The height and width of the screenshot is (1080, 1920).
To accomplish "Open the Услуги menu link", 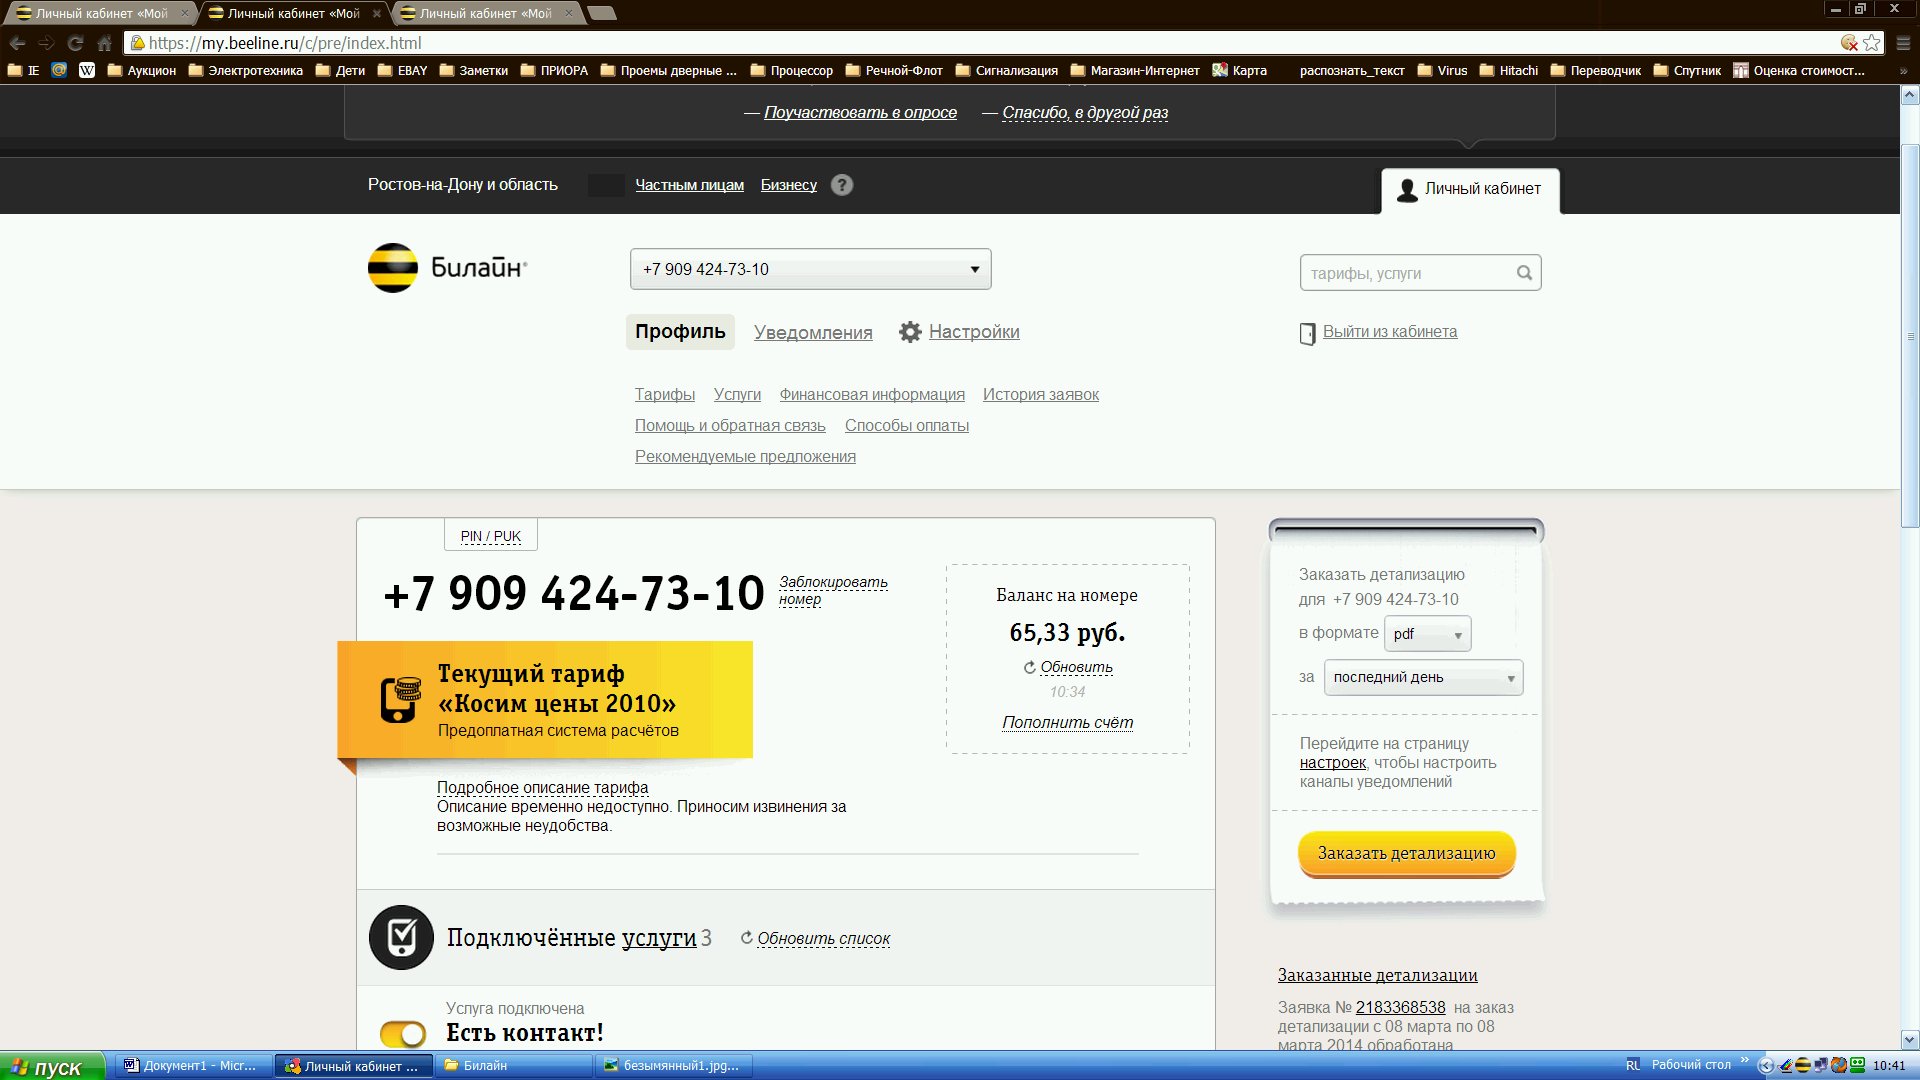I will [x=737, y=394].
